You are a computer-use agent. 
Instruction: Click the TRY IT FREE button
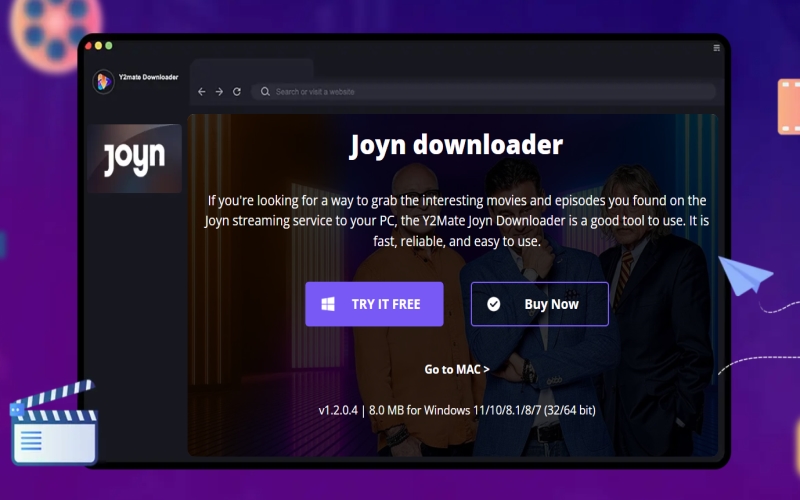point(374,304)
